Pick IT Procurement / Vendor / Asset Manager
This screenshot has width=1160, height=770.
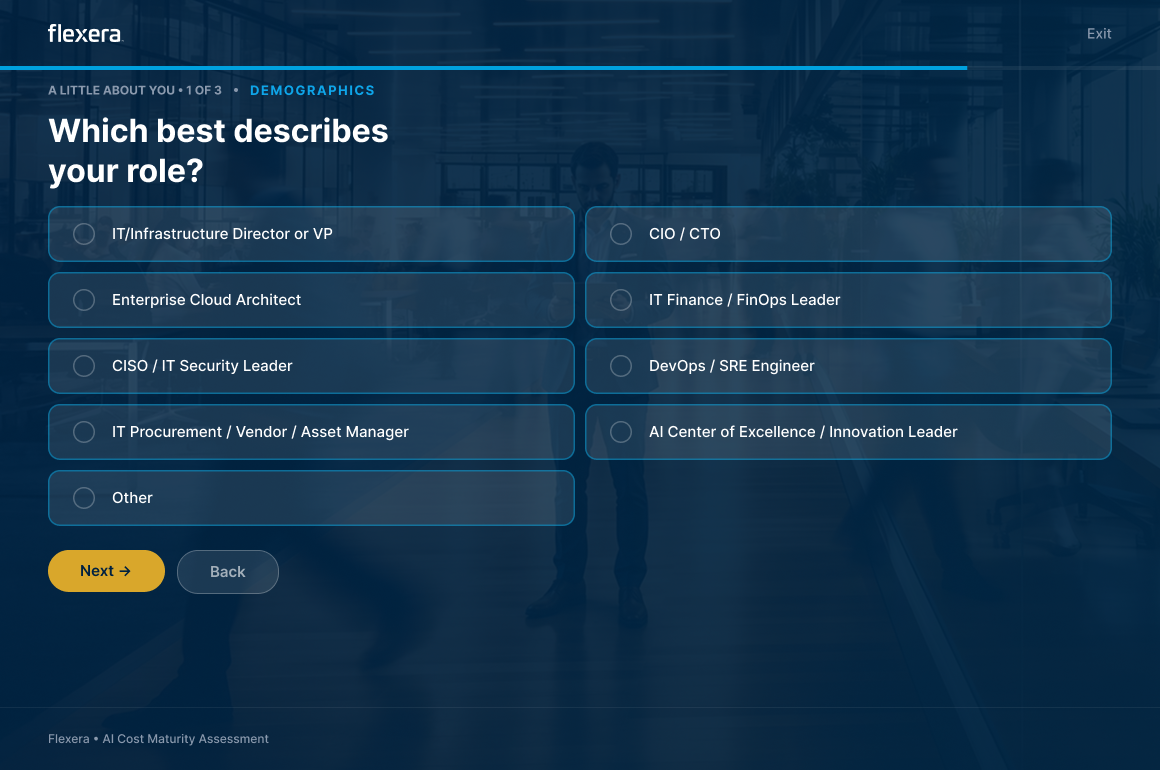point(311,432)
